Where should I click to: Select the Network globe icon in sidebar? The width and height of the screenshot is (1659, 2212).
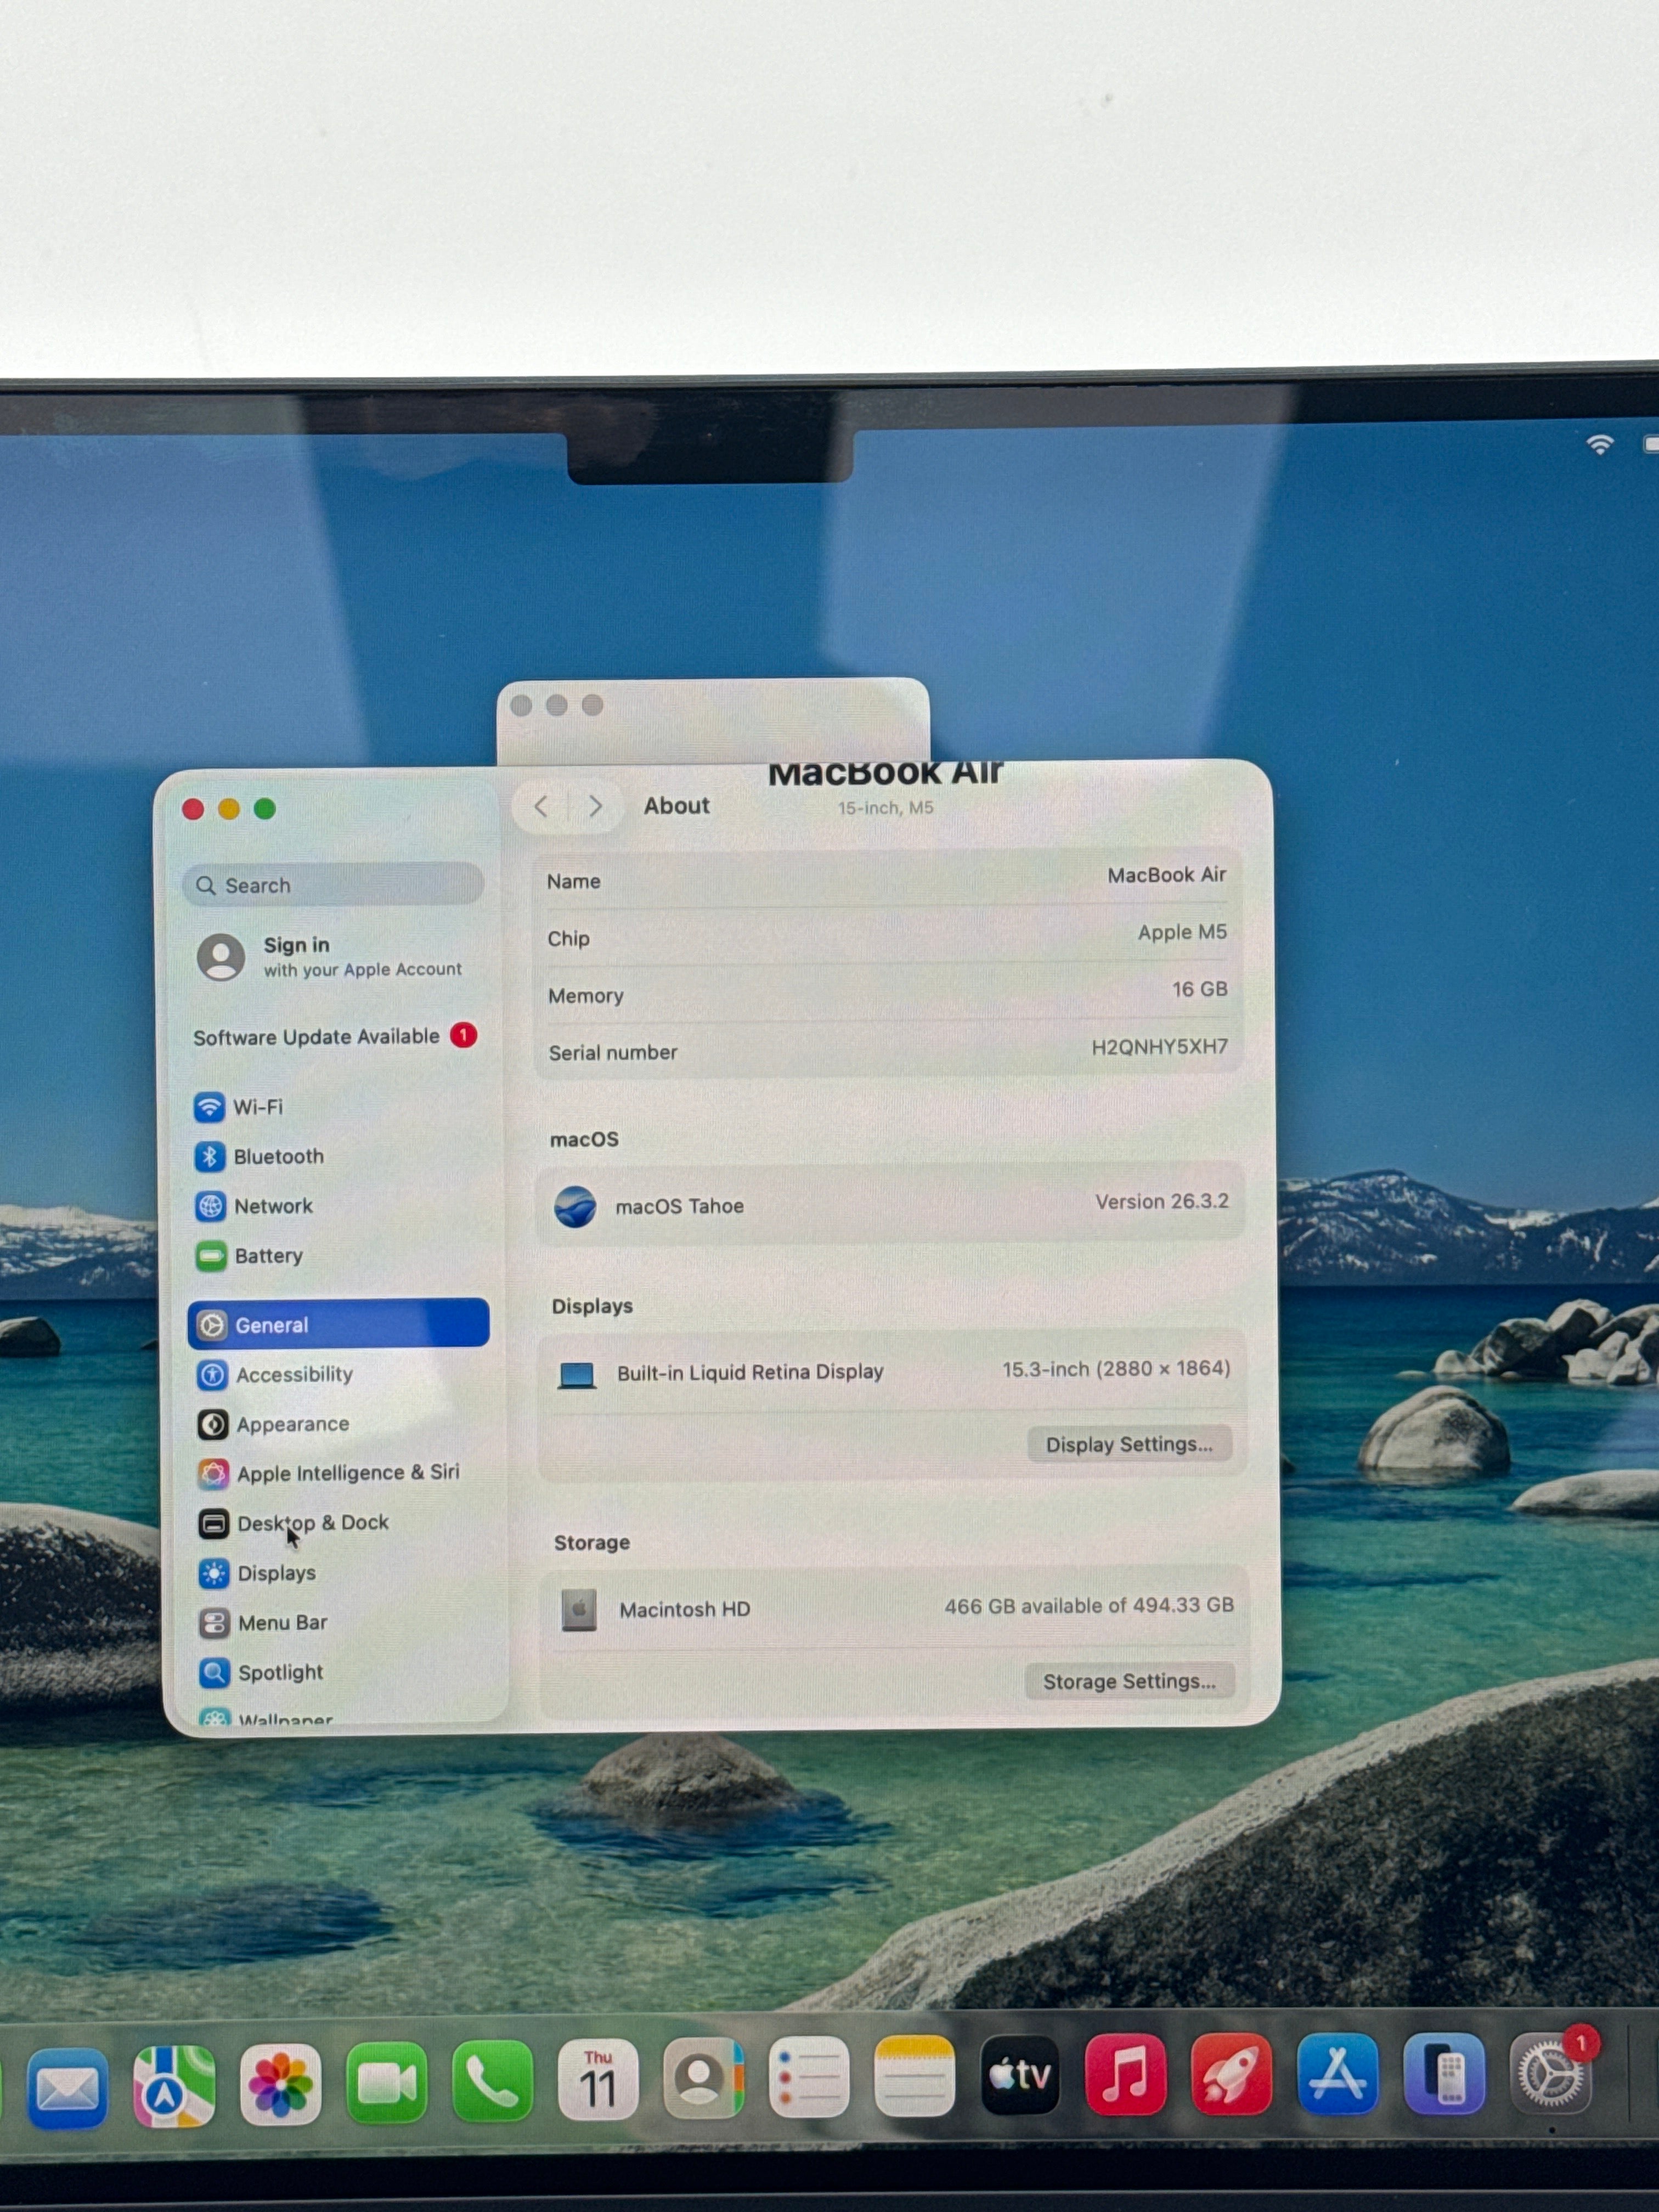210,1206
